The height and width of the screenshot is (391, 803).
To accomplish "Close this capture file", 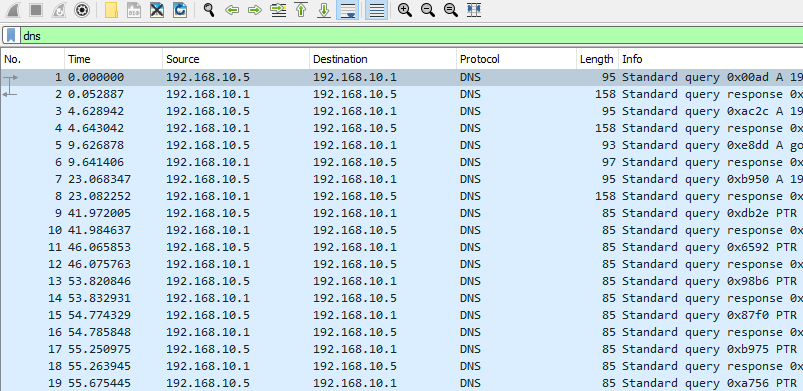I will [157, 10].
